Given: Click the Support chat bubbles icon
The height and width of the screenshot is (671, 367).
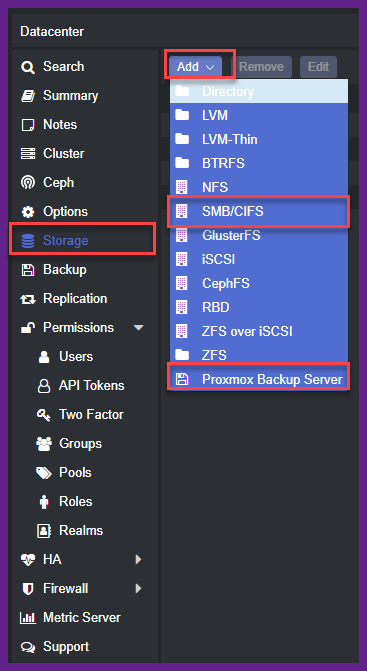Looking at the screenshot, I should [x=28, y=647].
